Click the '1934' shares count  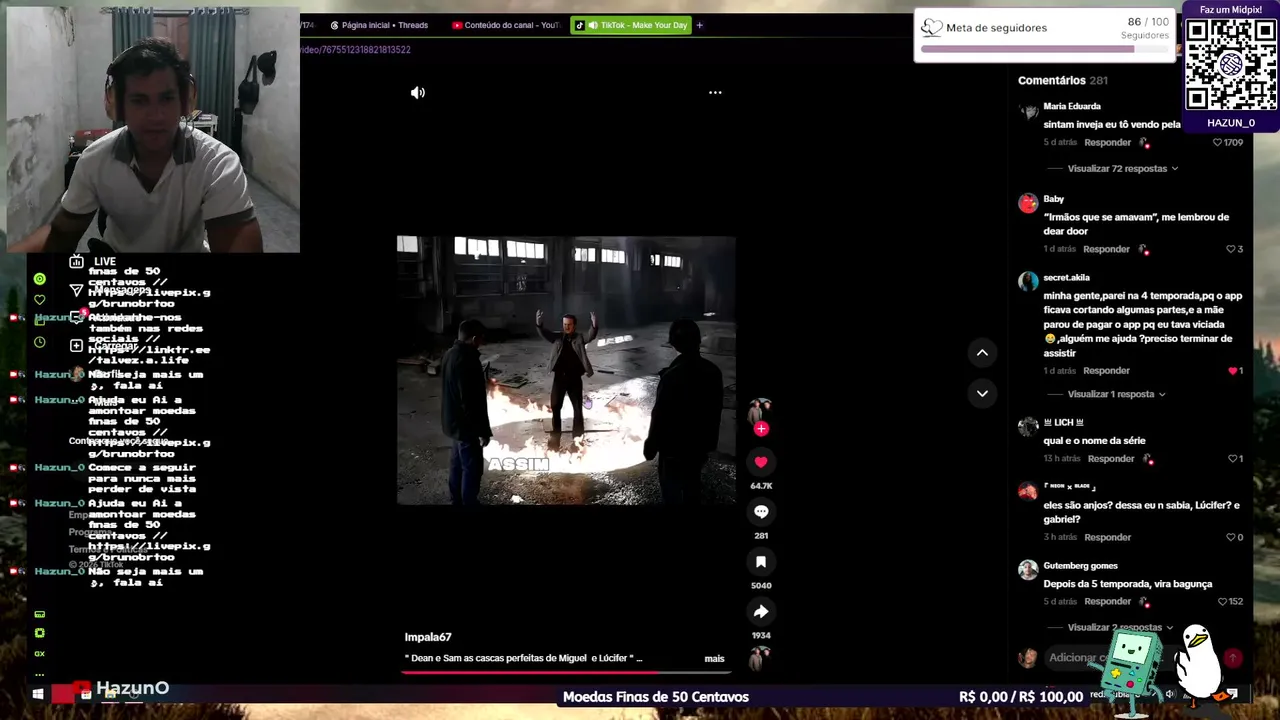tap(761, 636)
